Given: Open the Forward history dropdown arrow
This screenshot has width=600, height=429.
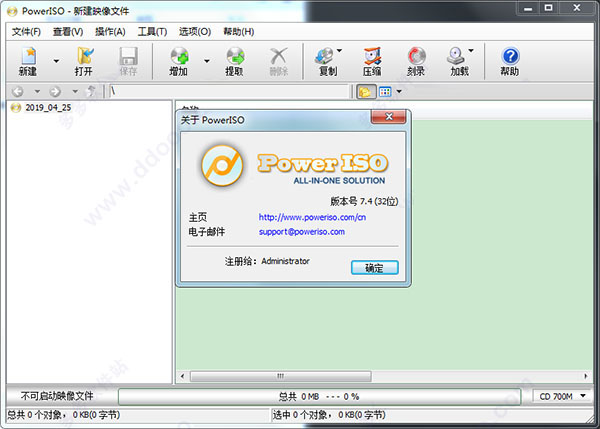Looking at the screenshot, I should point(75,91).
